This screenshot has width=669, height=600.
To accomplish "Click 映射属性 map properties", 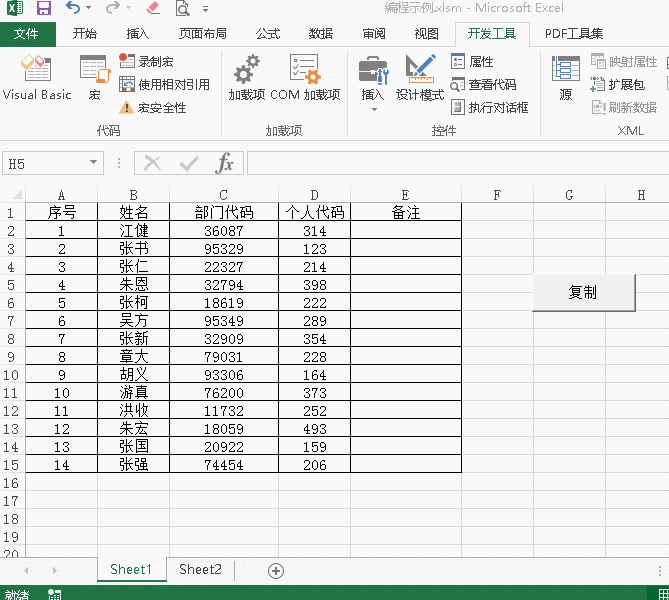I will pos(624,61).
